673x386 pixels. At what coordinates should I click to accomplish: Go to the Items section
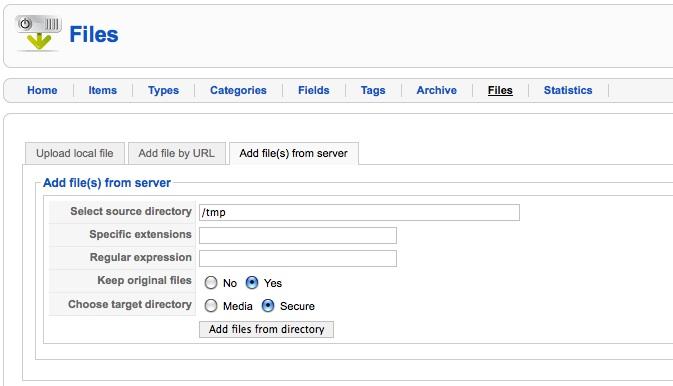(103, 90)
